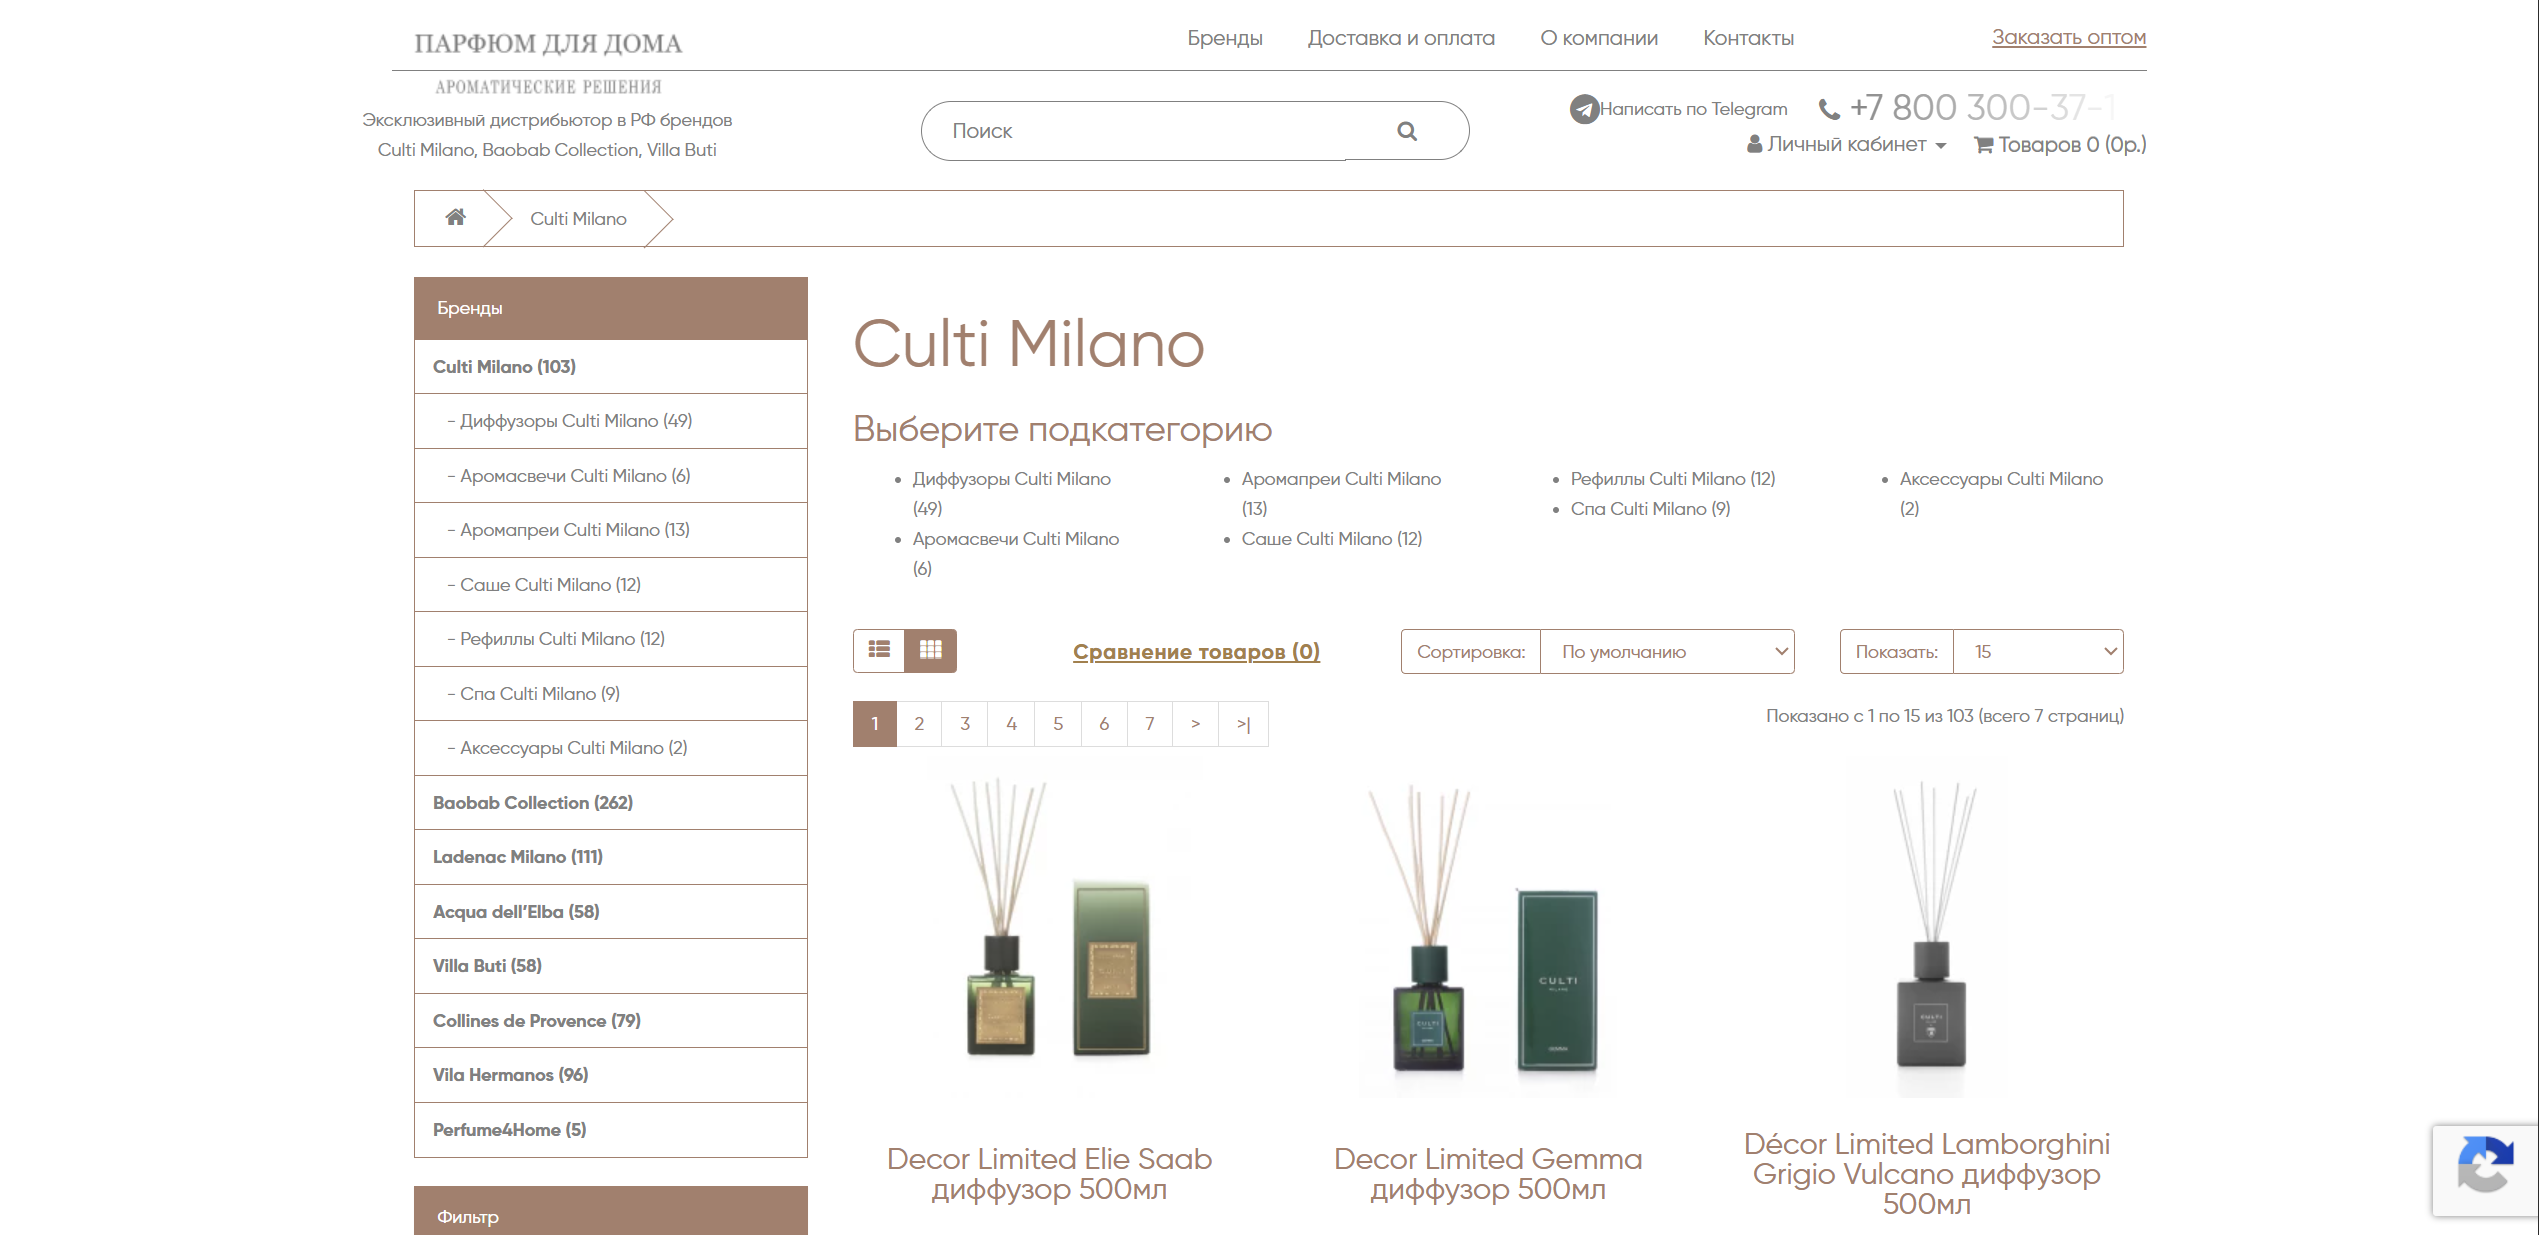The image size is (2539, 1235).
Task: Open Decor Limited Gemma product image
Action: (1487, 930)
